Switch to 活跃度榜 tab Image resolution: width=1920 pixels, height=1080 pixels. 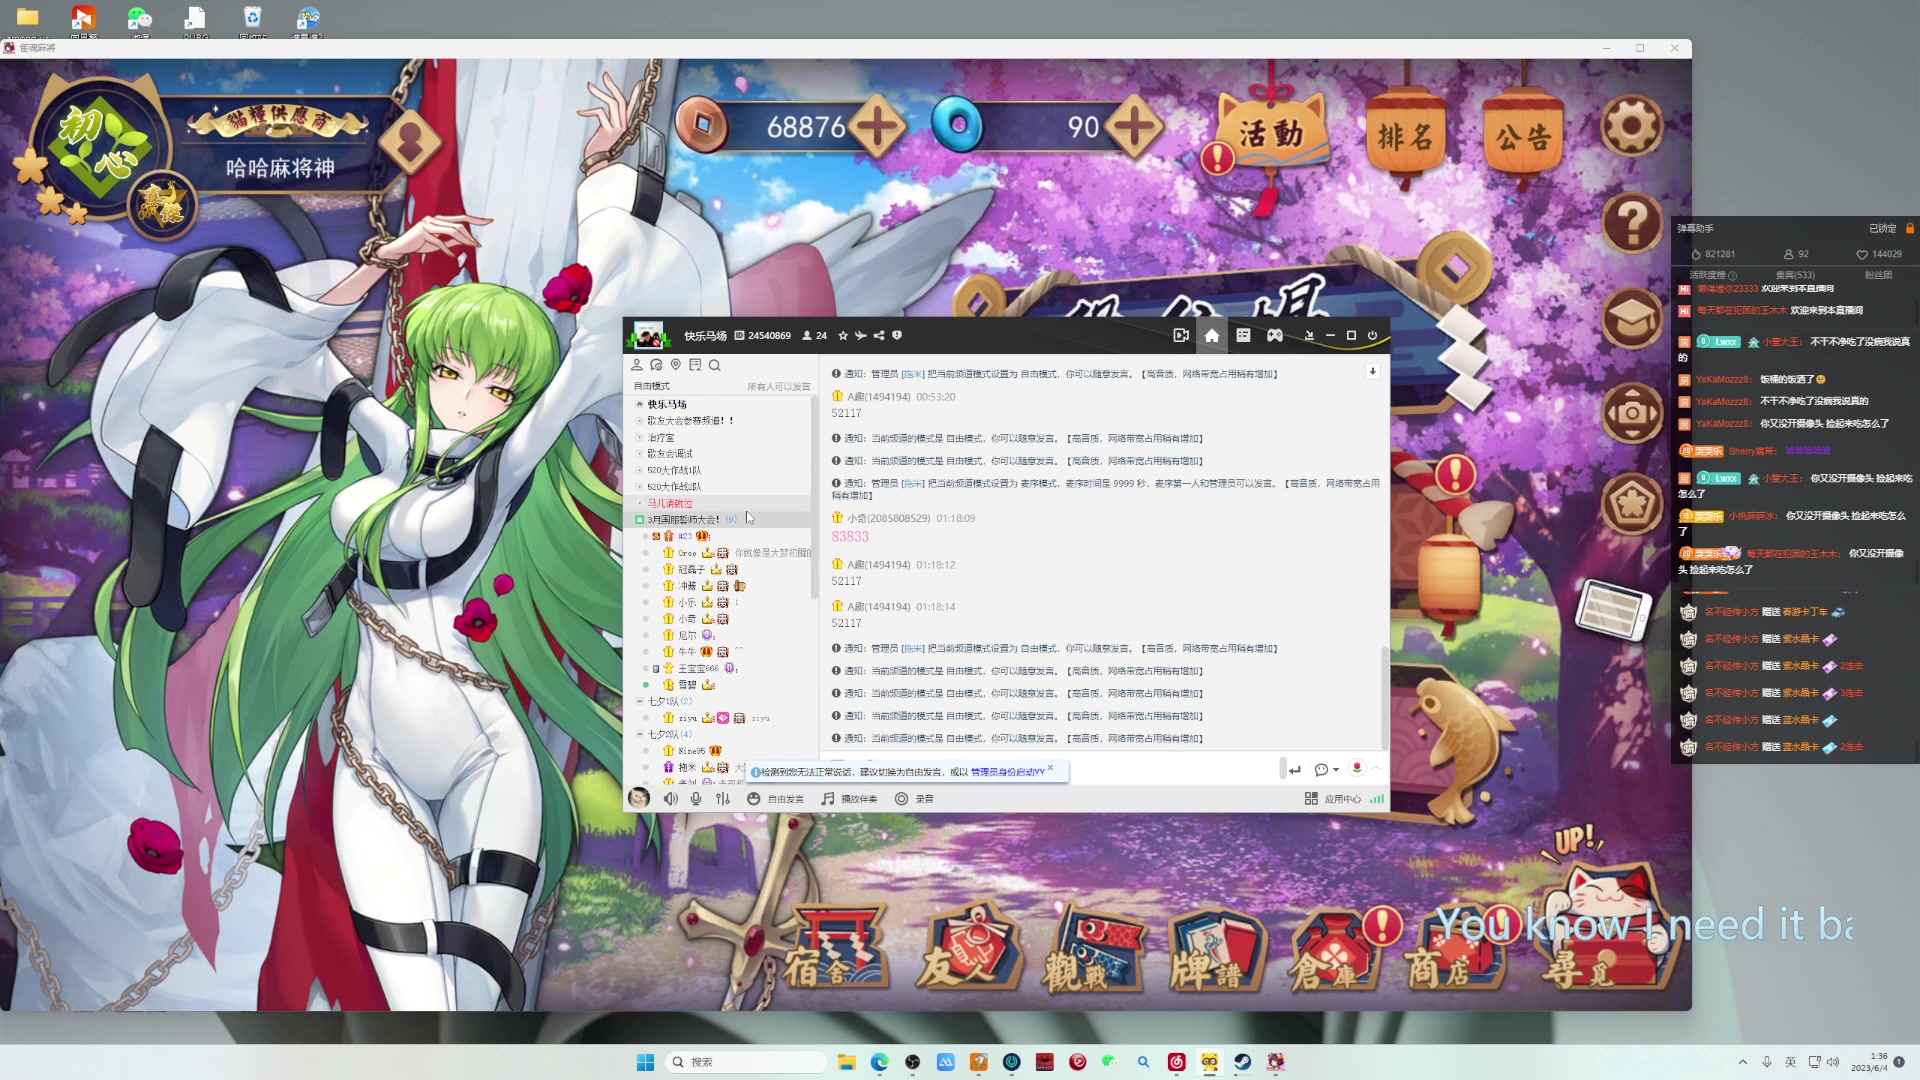(1713, 275)
